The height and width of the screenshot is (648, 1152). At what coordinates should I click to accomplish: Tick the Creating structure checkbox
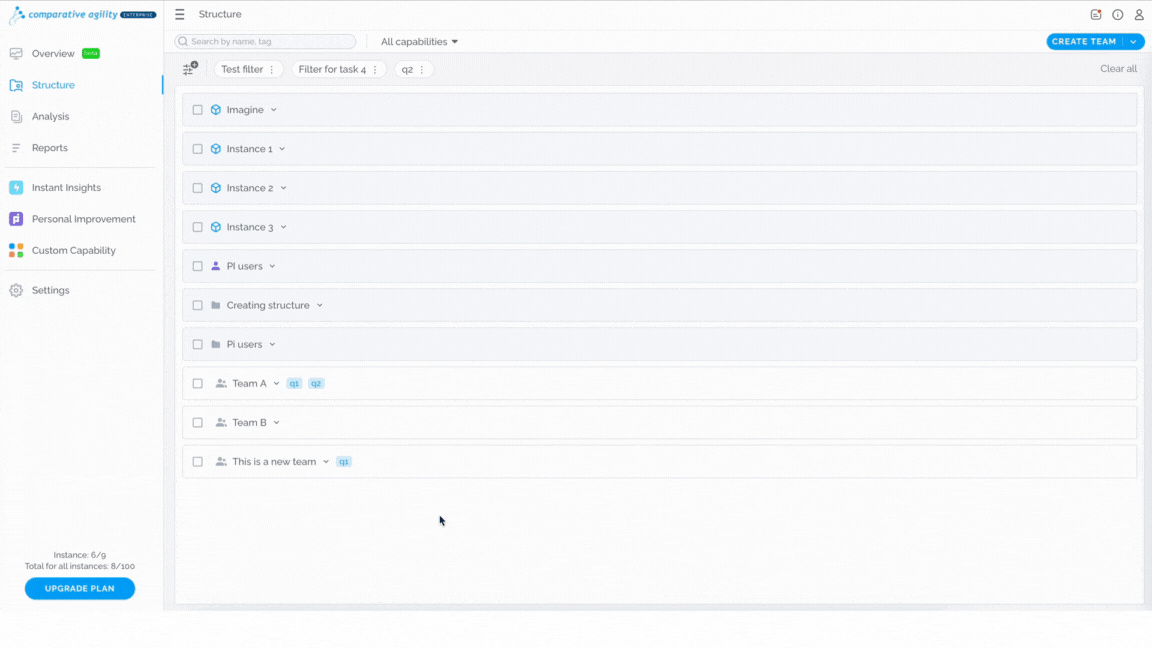198,305
